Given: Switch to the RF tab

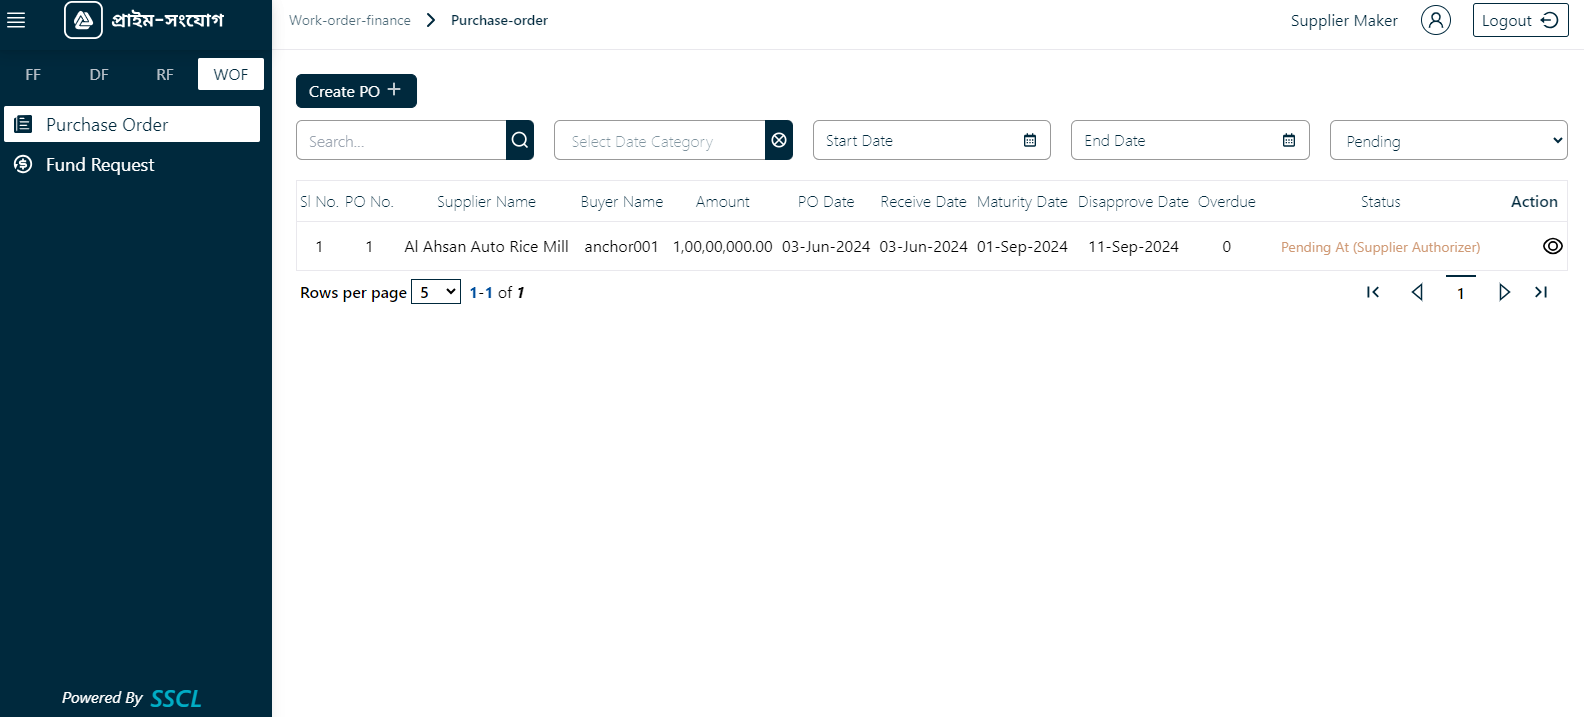Looking at the screenshot, I should click(x=165, y=74).
